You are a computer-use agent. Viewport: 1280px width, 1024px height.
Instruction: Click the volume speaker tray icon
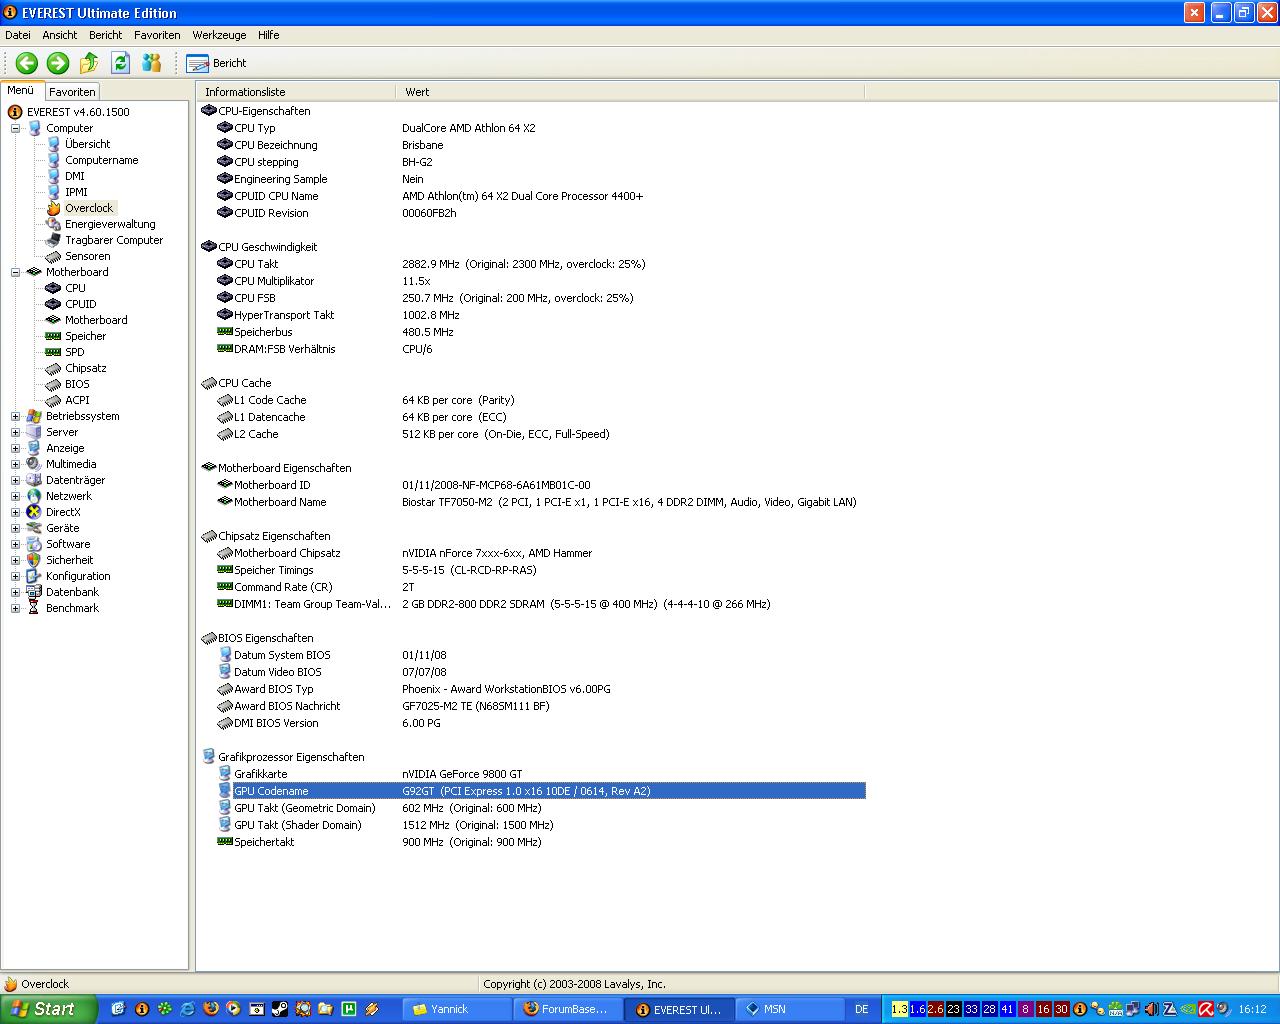[x=1151, y=1009]
